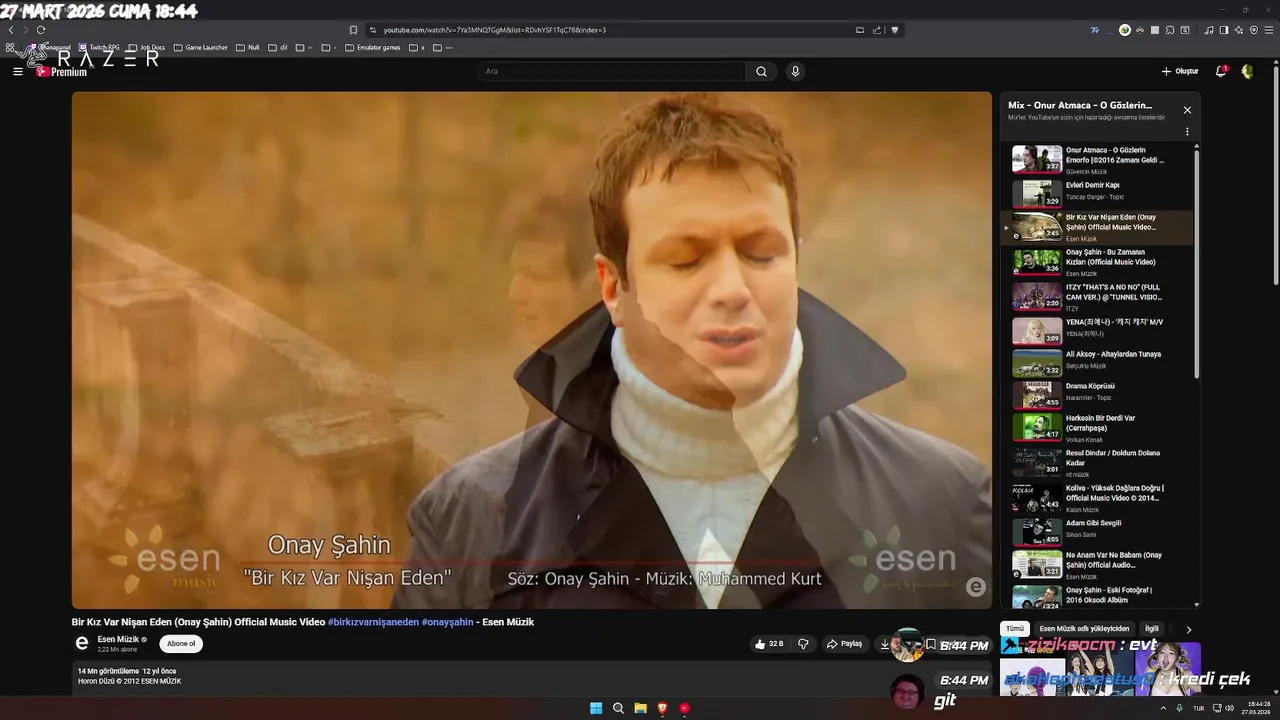1280x720 pixels.
Task: Open YouTube notifications bell
Action: (1221, 71)
